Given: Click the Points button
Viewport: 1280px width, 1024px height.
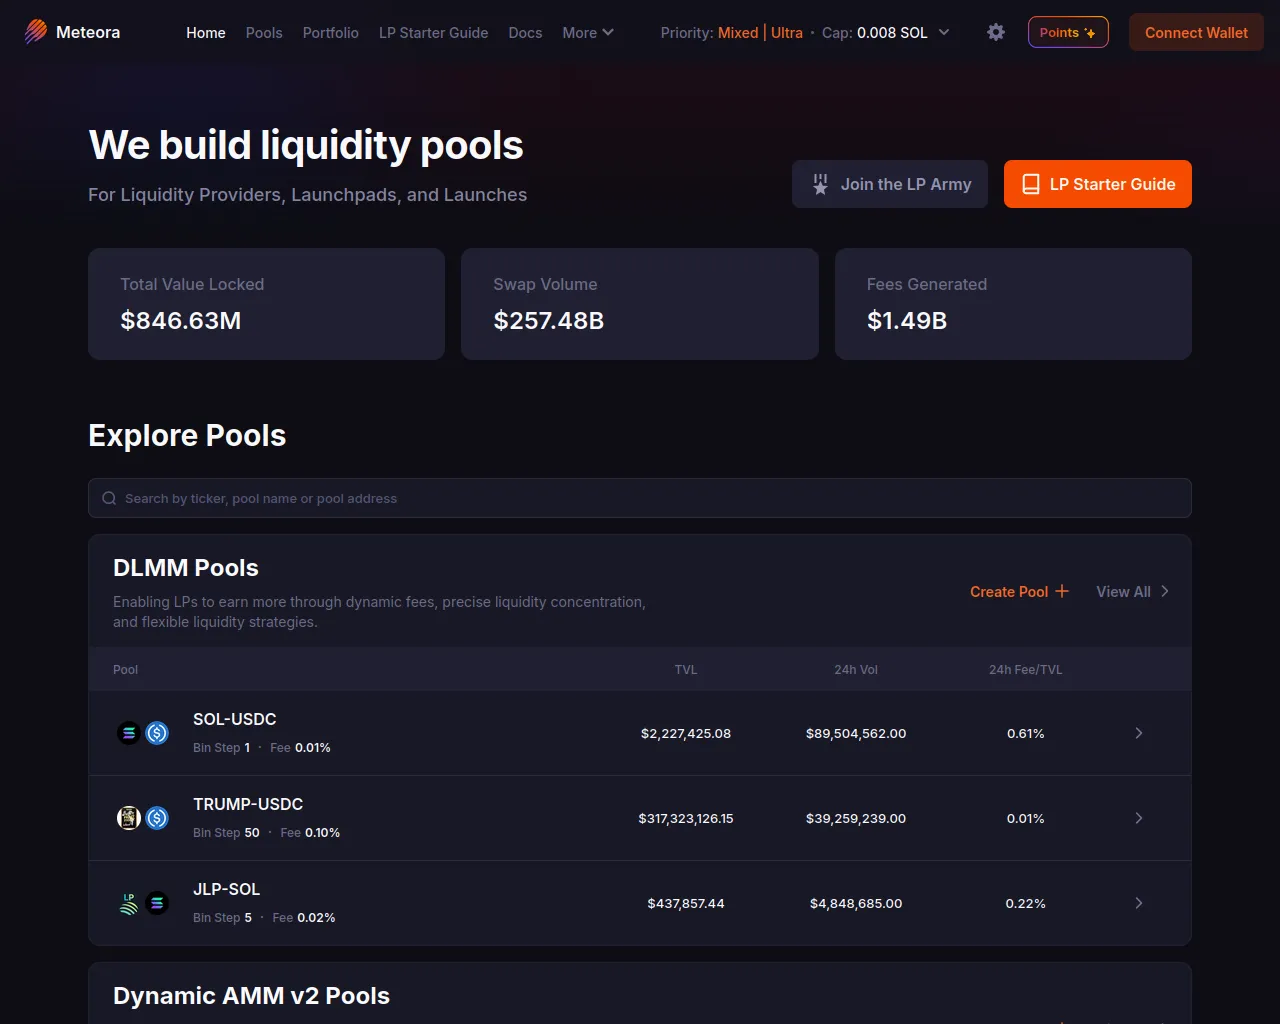Looking at the screenshot, I should (x=1068, y=32).
